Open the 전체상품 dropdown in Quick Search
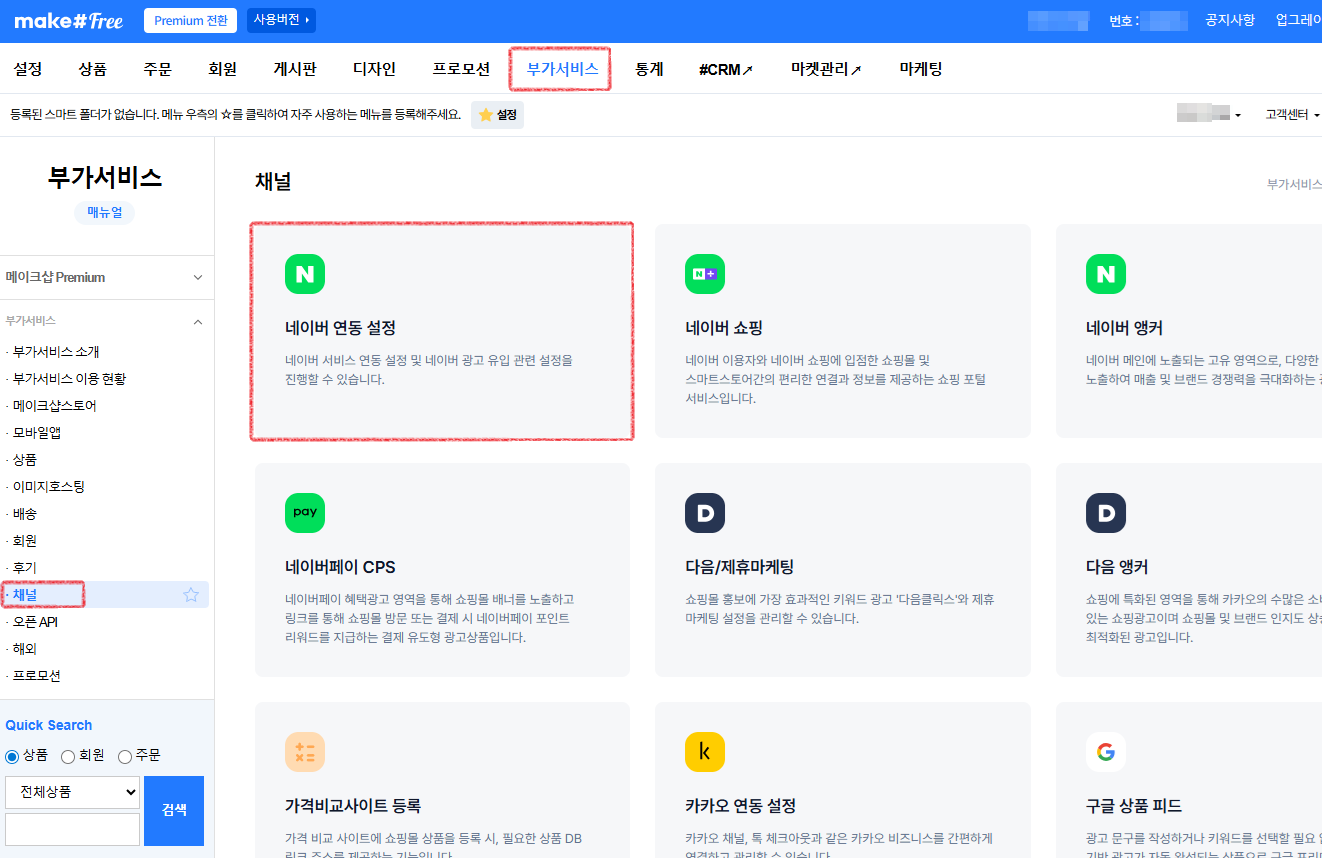This screenshot has width=1322, height=858. pos(72,791)
